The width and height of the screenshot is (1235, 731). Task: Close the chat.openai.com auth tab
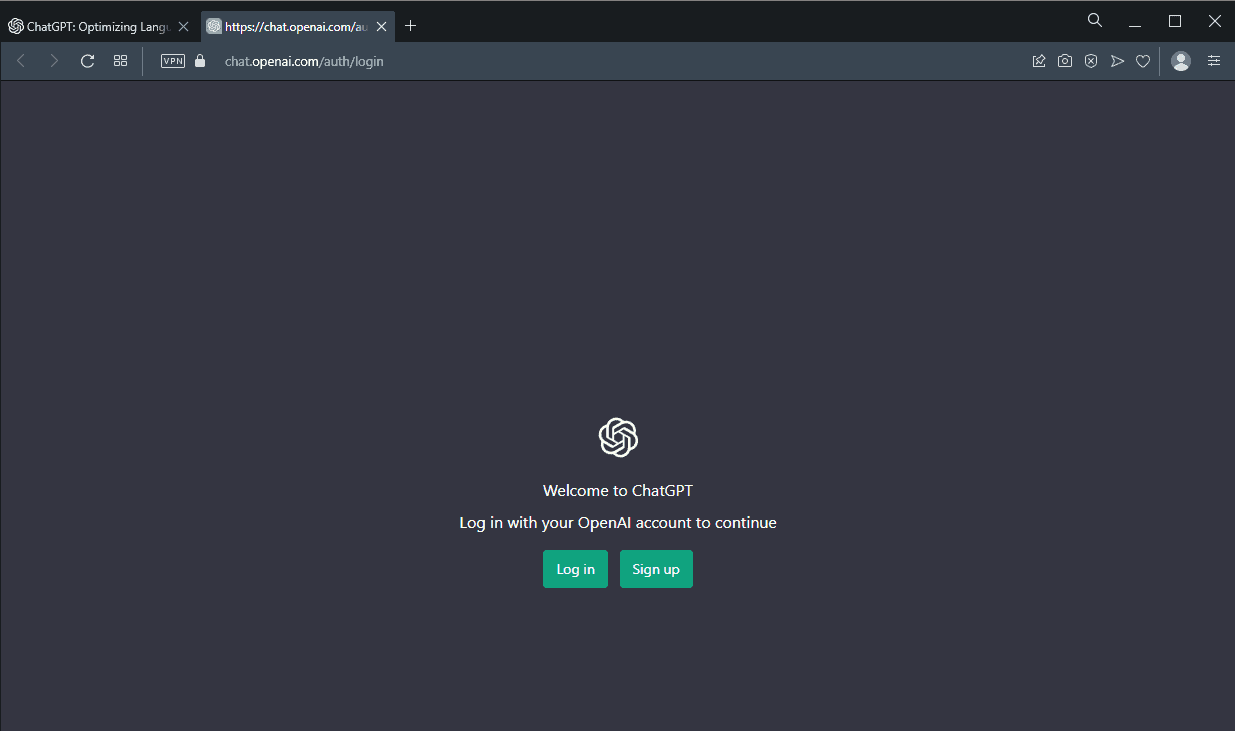(380, 26)
